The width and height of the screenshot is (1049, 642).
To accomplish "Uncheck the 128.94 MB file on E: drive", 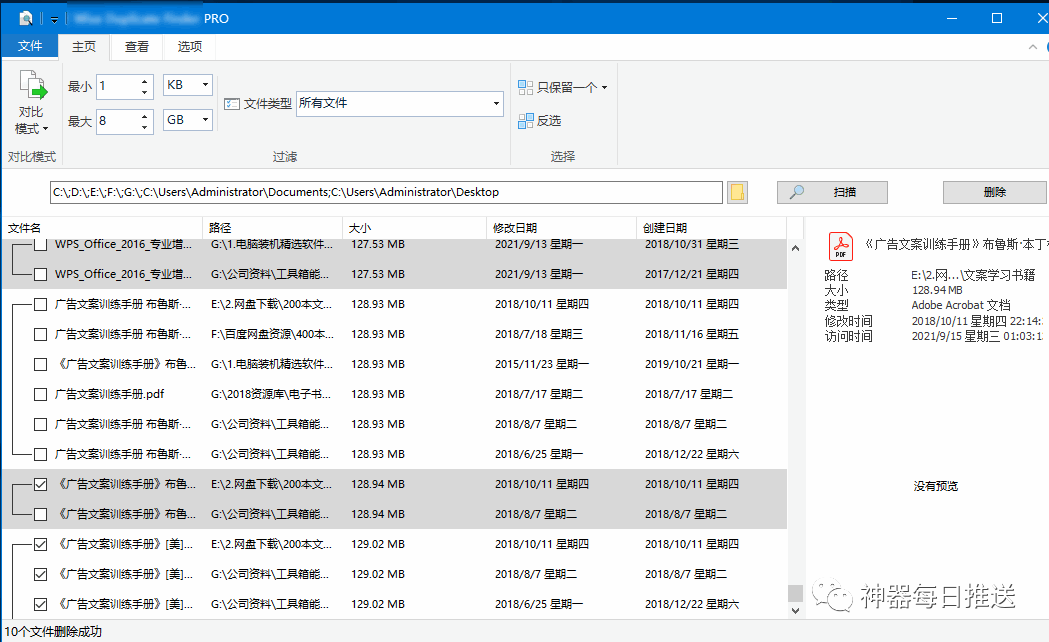I will (40, 484).
